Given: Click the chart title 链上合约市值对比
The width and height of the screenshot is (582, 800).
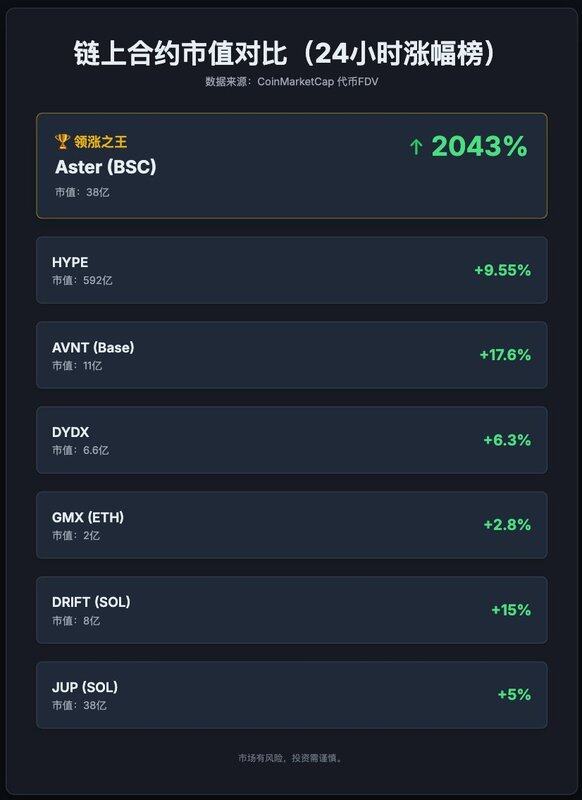Looking at the screenshot, I should click(180, 53).
